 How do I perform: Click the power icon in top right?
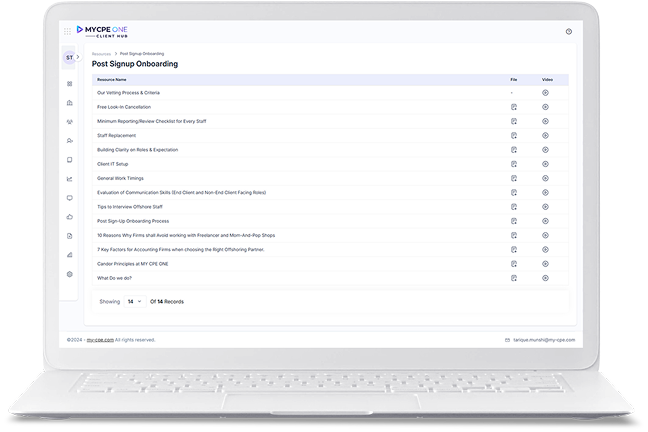click(568, 31)
